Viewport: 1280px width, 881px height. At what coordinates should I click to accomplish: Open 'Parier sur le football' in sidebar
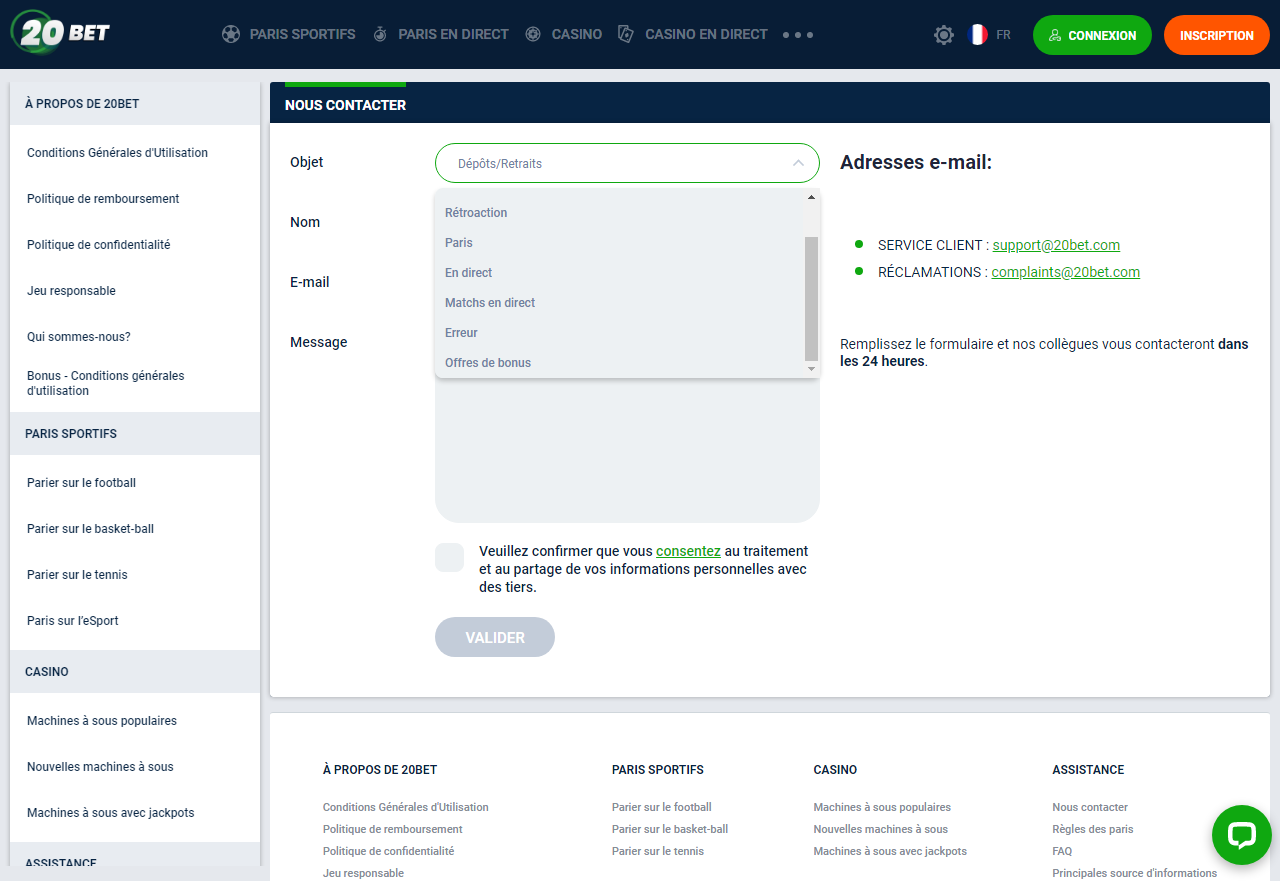[x=81, y=483]
